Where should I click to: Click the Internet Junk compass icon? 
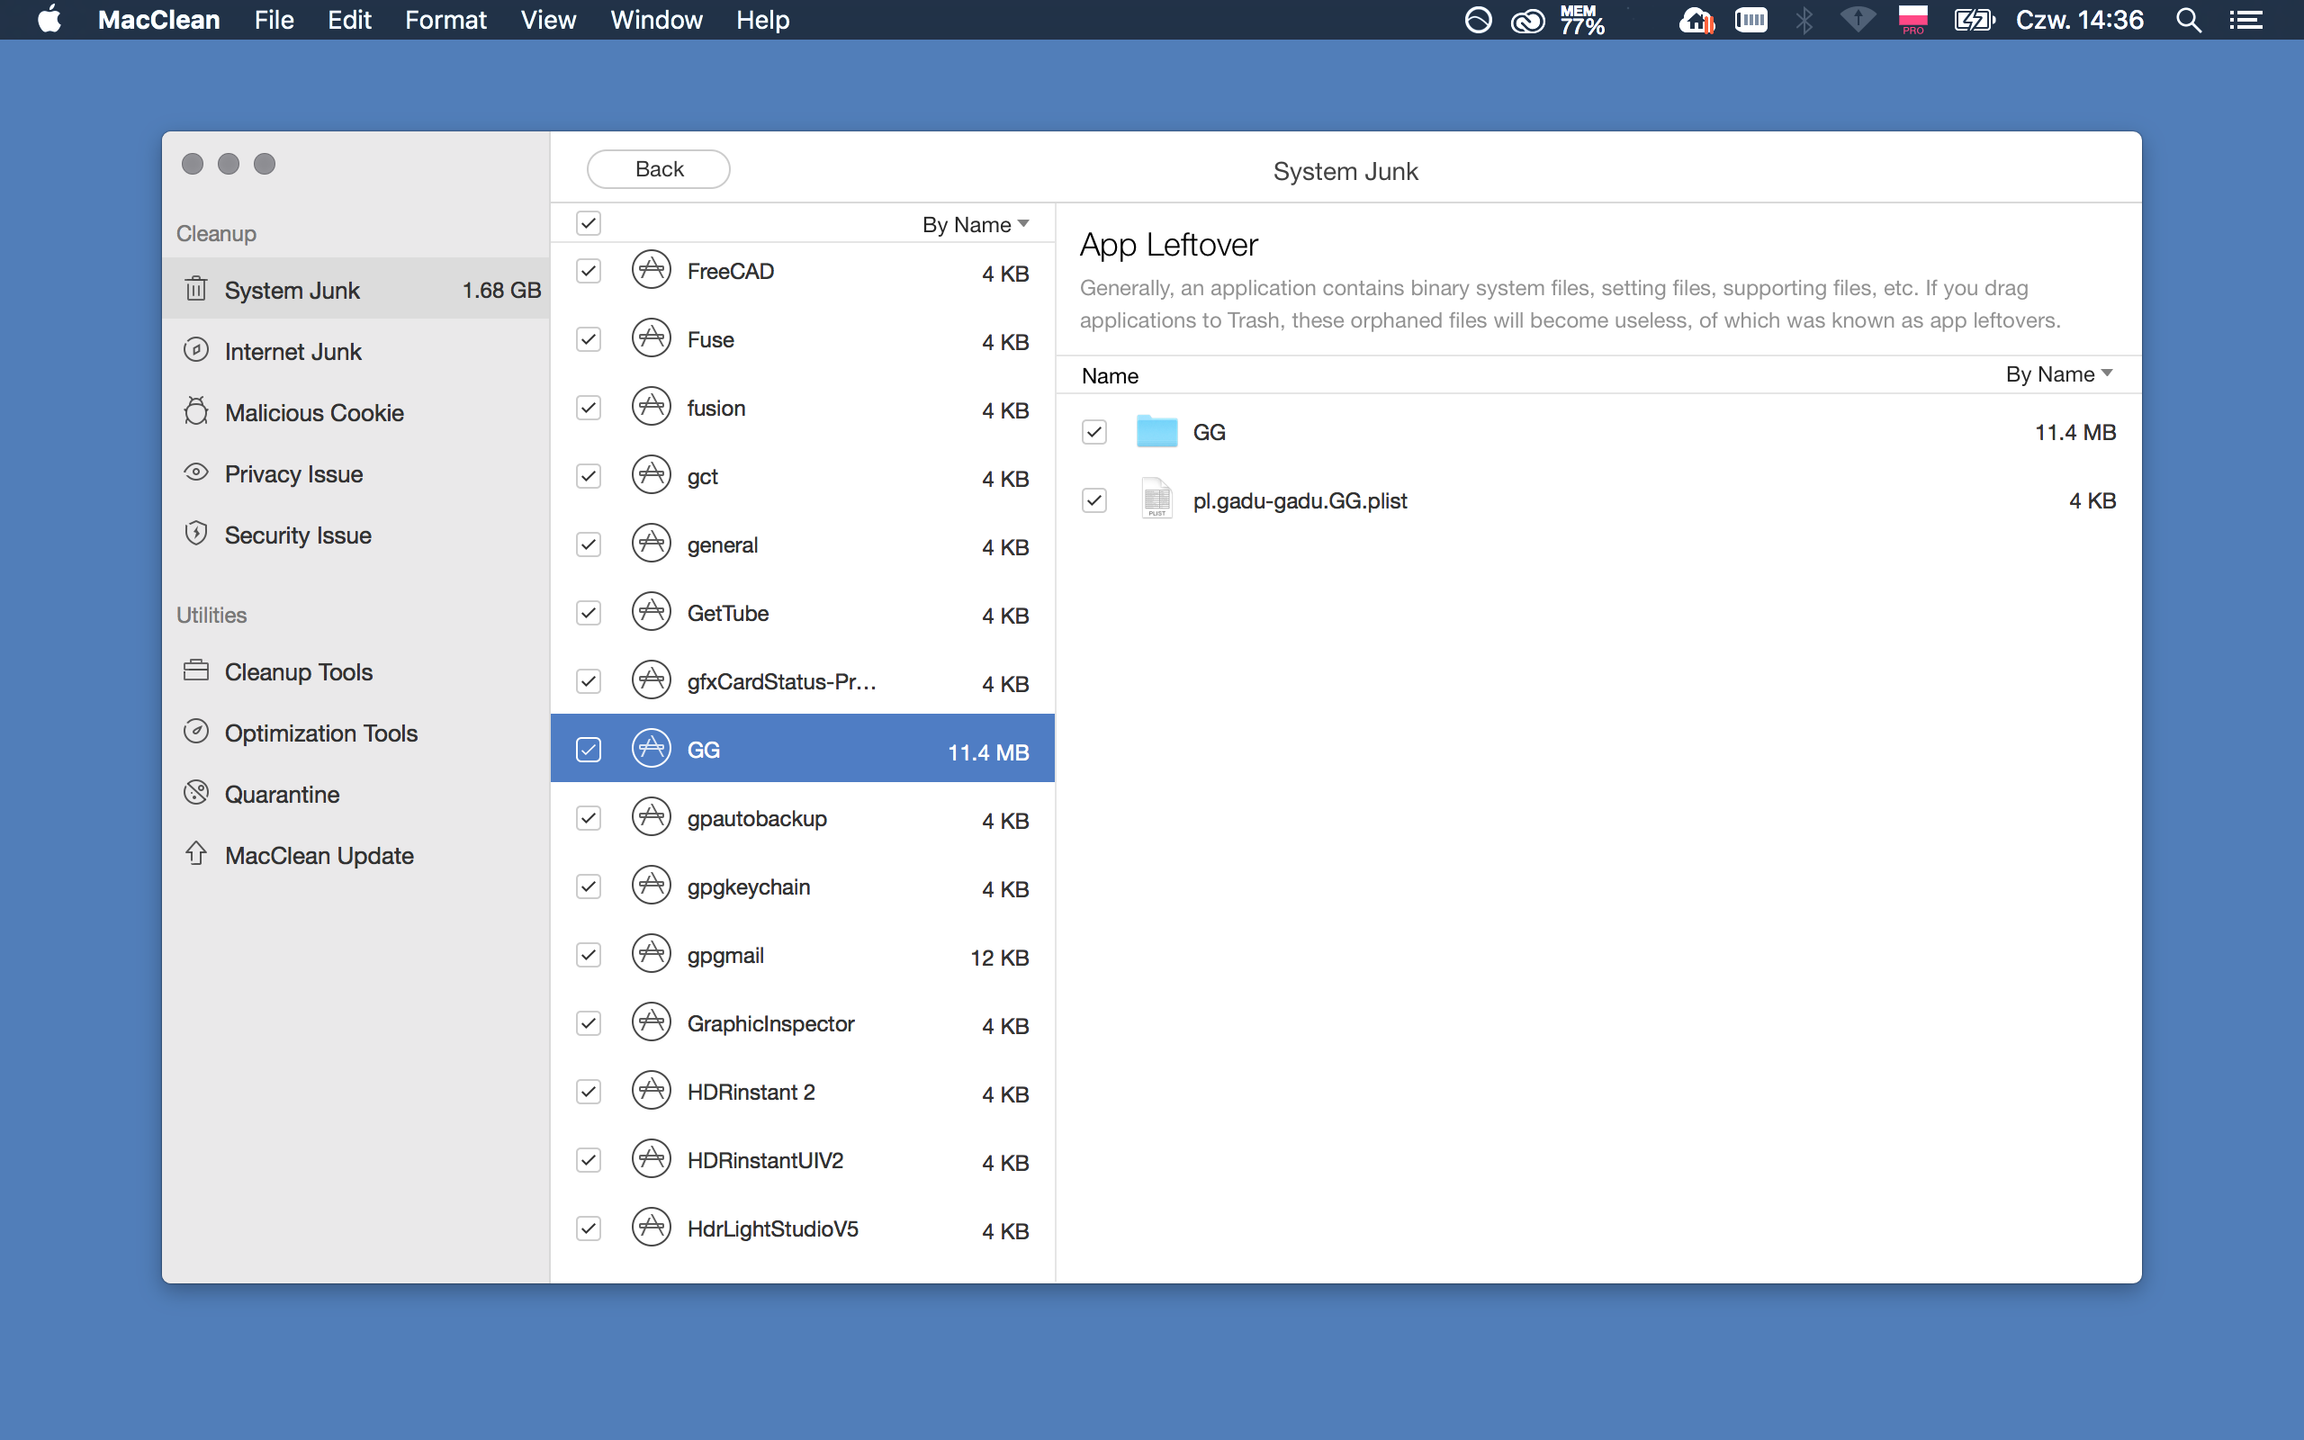coord(196,350)
